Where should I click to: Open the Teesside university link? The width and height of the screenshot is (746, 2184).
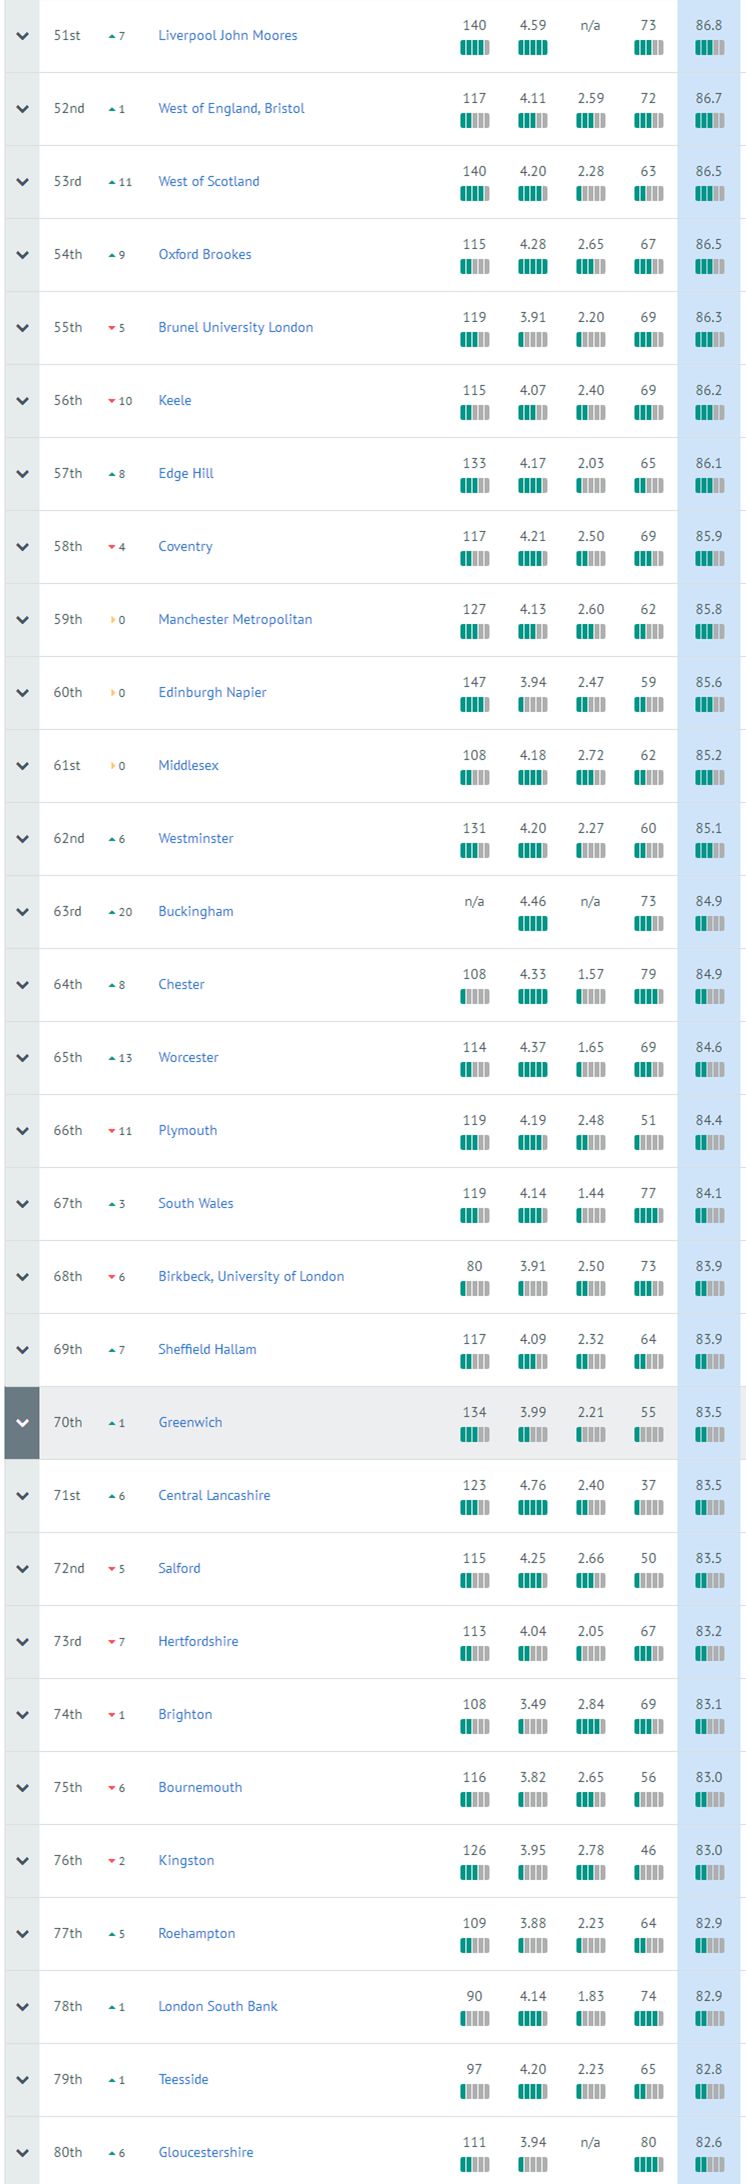[x=183, y=2079]
